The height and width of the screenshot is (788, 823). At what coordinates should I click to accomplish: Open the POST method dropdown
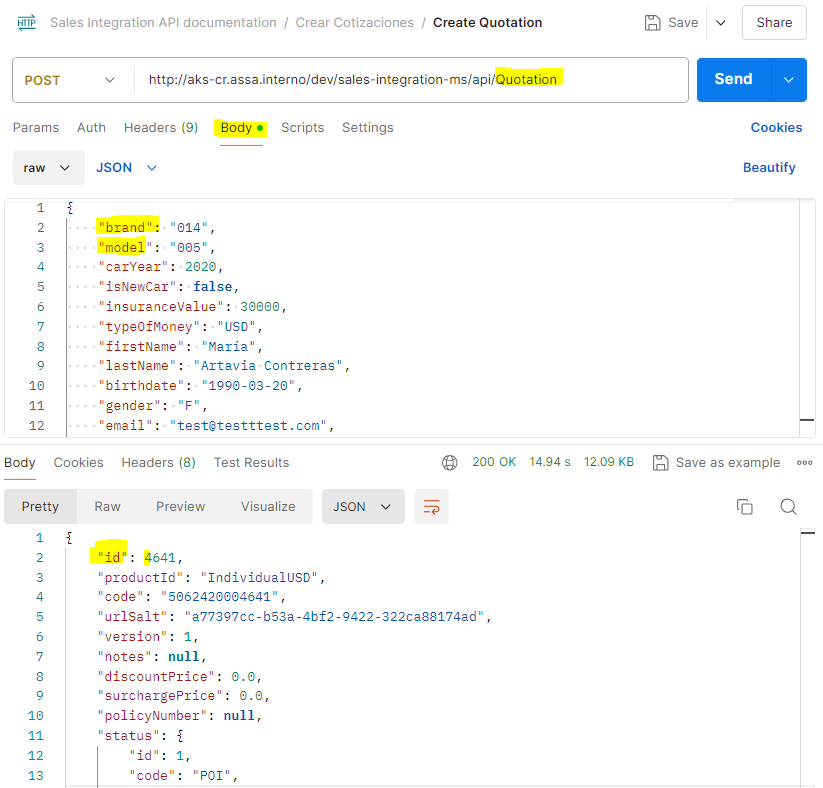point(70,80)
